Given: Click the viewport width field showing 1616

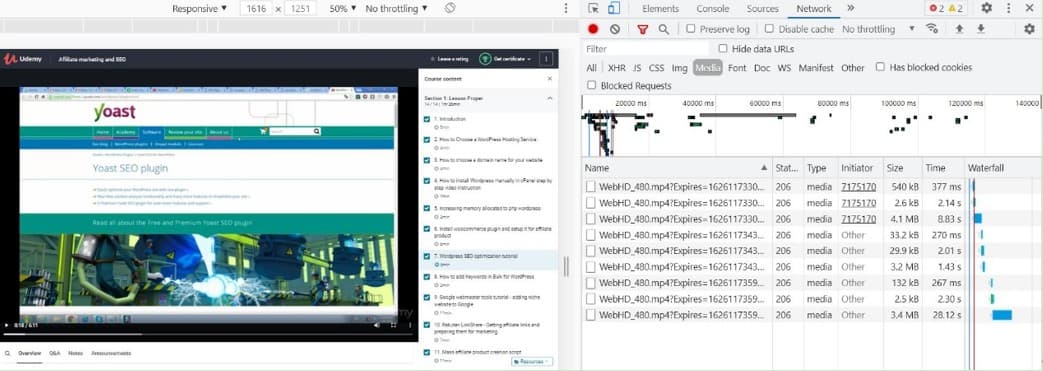Looking at the screenshot, I should [256, 9].
